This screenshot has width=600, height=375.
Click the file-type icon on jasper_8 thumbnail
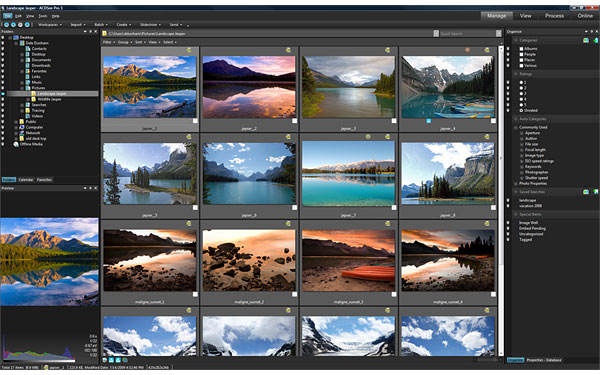pyautogui.click(x=487, y=137)
